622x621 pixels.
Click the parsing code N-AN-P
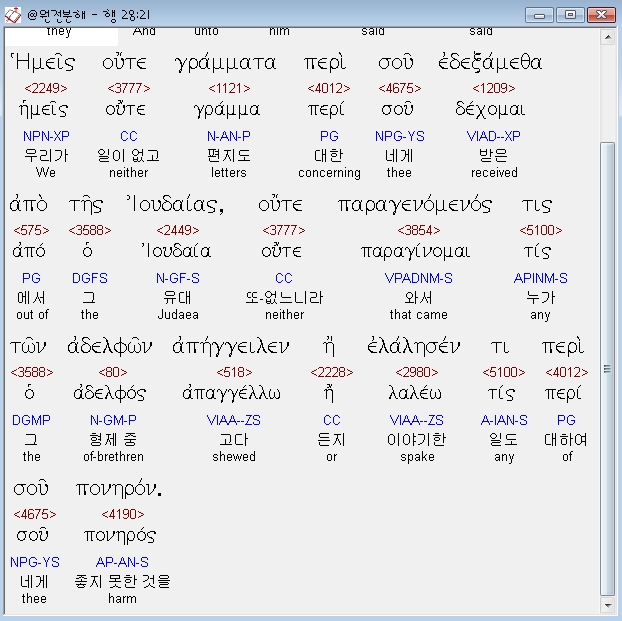[229, 136]
